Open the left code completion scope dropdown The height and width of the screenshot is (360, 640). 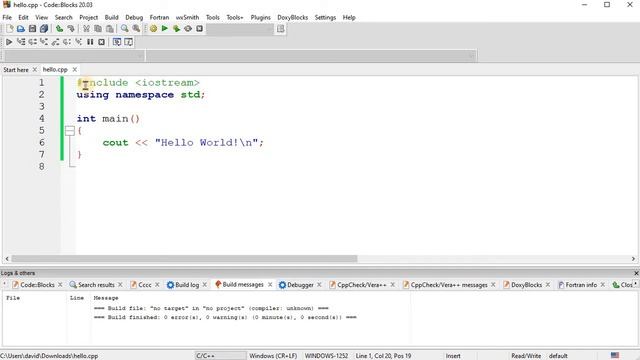click(74, 56)
